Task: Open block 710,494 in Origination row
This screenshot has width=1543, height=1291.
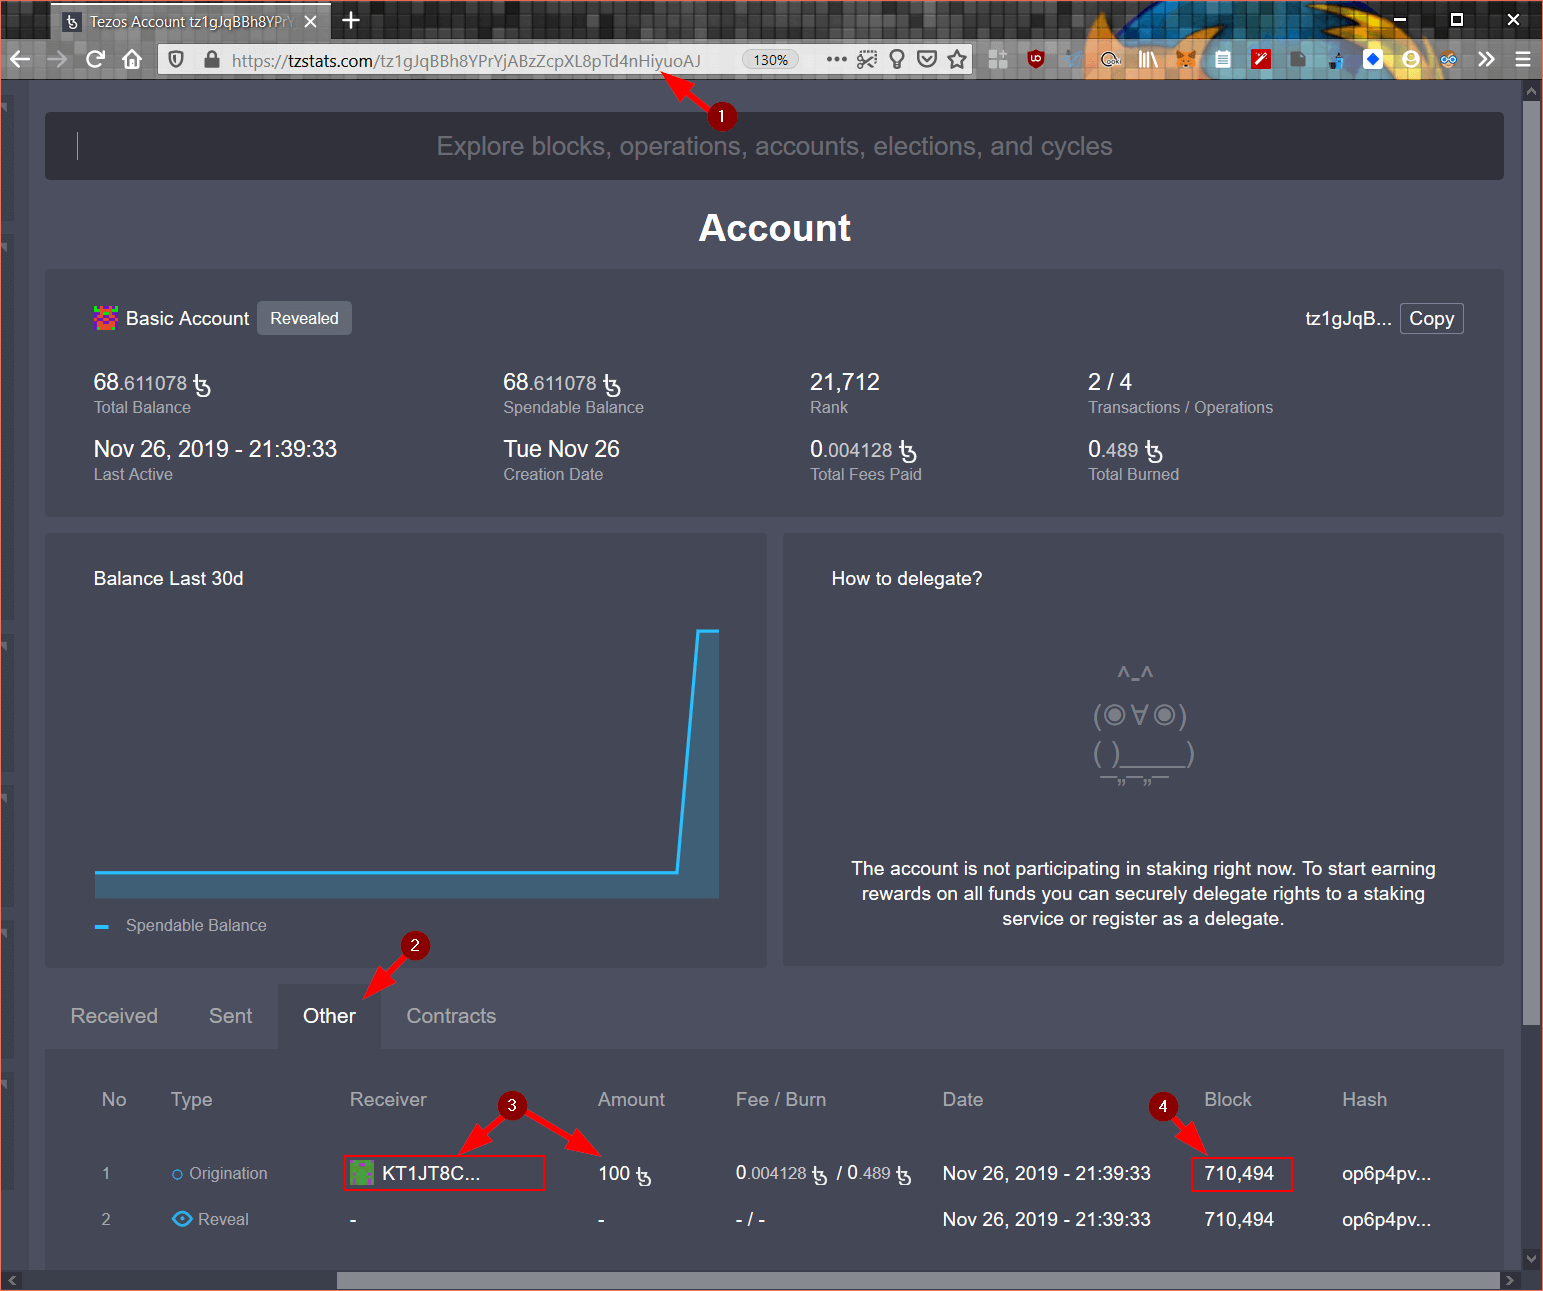Action: 1239,1173
